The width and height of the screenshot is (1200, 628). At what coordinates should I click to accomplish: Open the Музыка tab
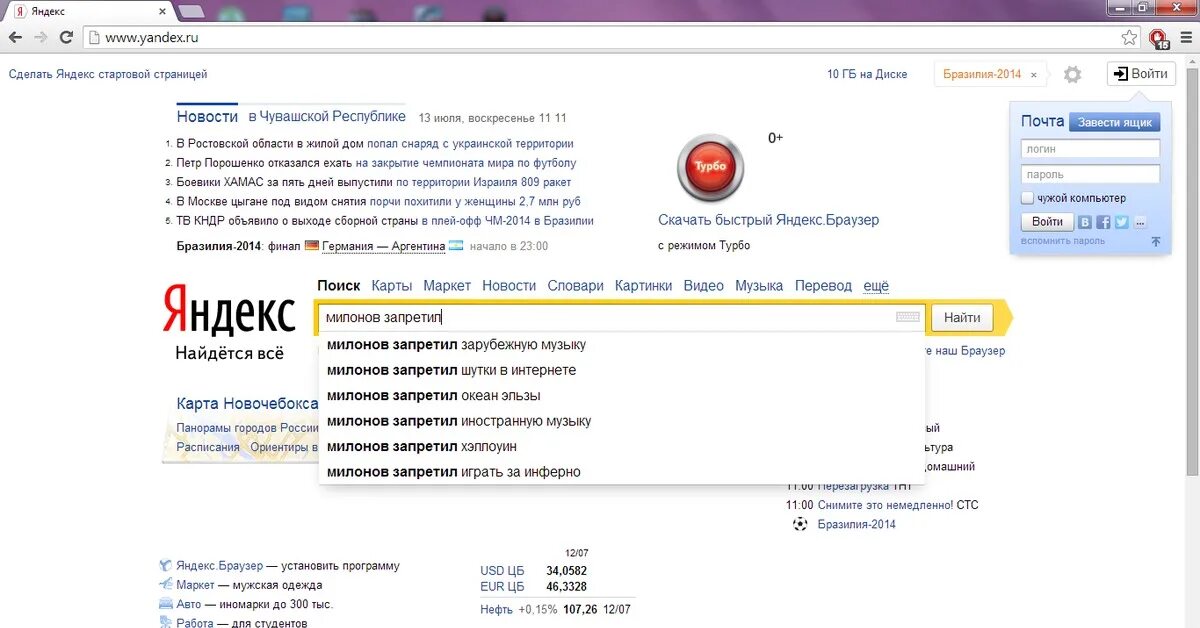759,286
